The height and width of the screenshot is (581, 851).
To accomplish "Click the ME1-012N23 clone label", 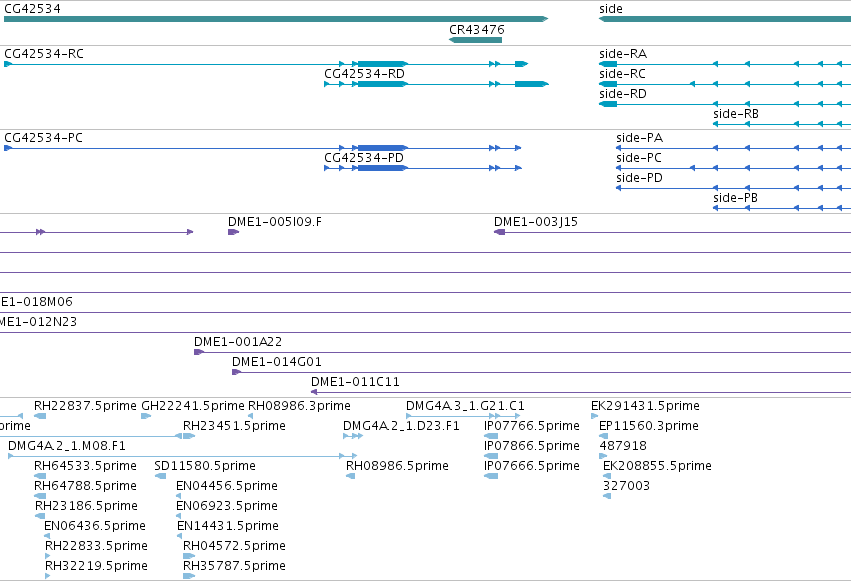I will tap(39, 322).
